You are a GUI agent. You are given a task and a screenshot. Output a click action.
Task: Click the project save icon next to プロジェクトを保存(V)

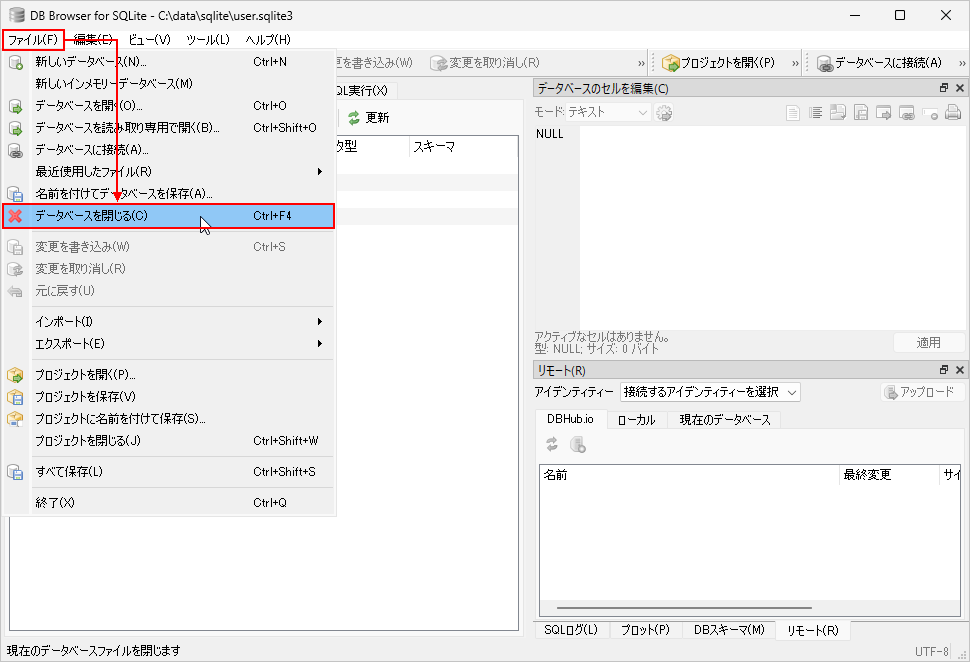point(15,397)
